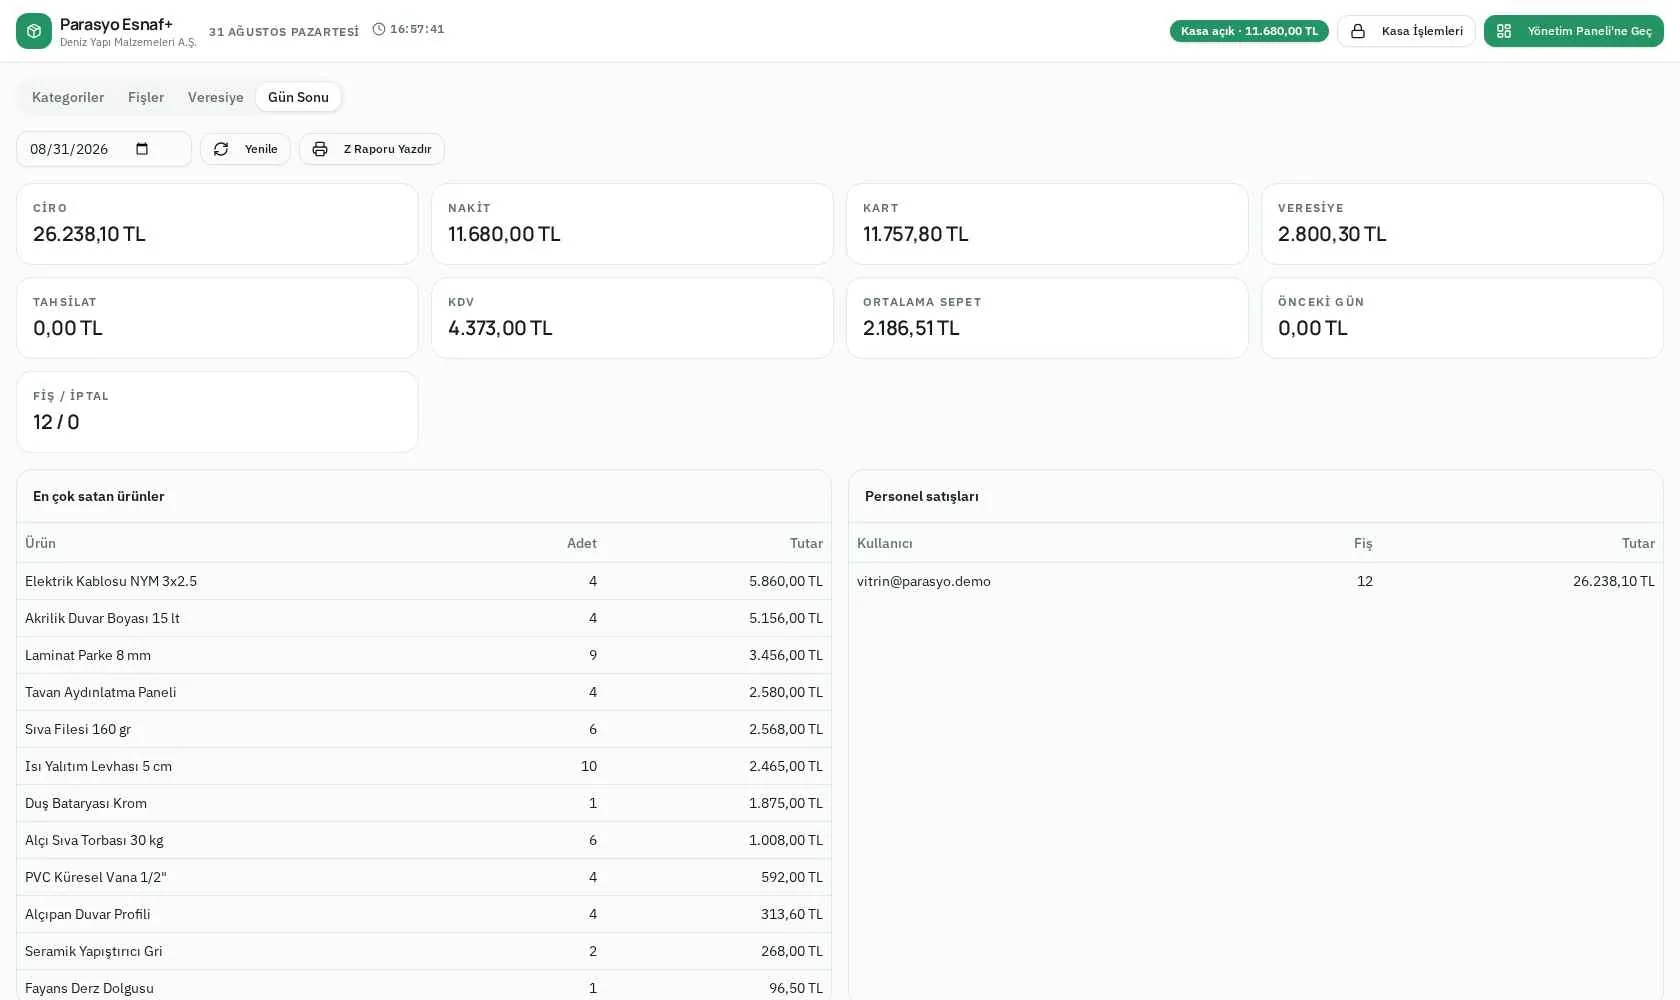Select the Akrilik Duvar Boyası 15 lt row

click(424, 618)
